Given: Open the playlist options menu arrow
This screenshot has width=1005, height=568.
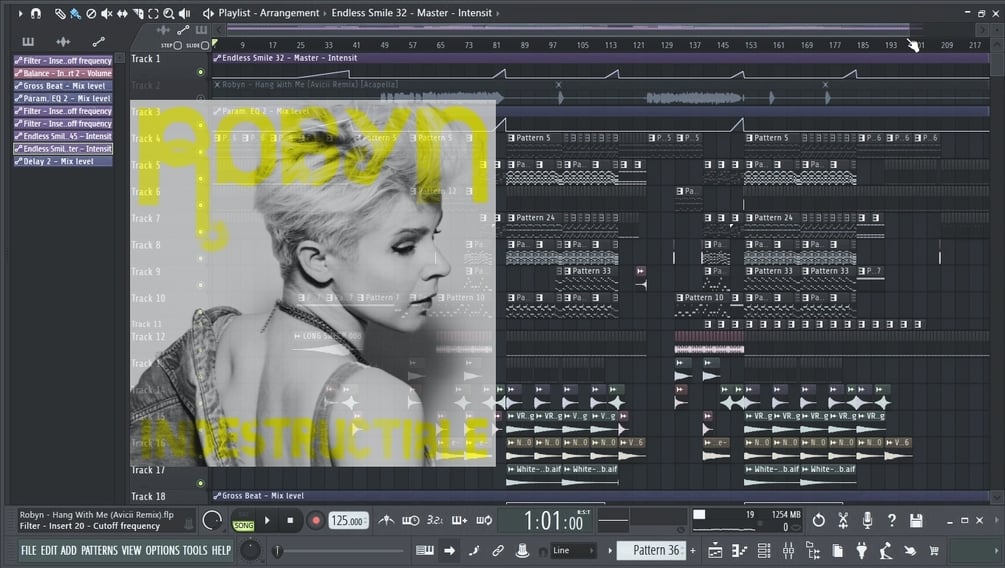Looking at the screenshot, I should (x=21, y=13).
